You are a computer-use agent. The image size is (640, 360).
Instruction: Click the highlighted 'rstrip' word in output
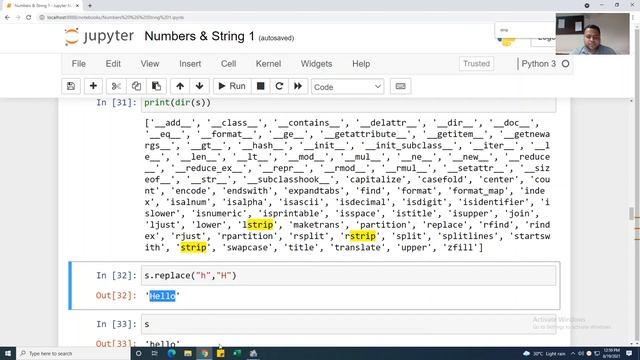[360, 236]
